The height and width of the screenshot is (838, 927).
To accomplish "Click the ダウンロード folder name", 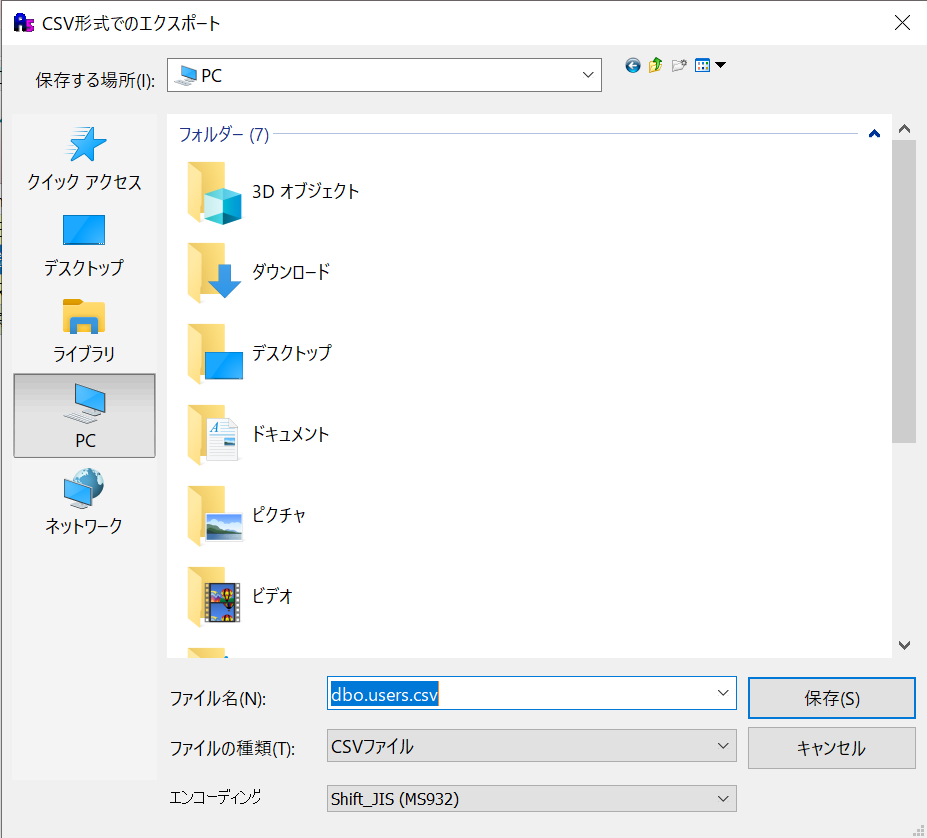I will click(x=291, y=272).
